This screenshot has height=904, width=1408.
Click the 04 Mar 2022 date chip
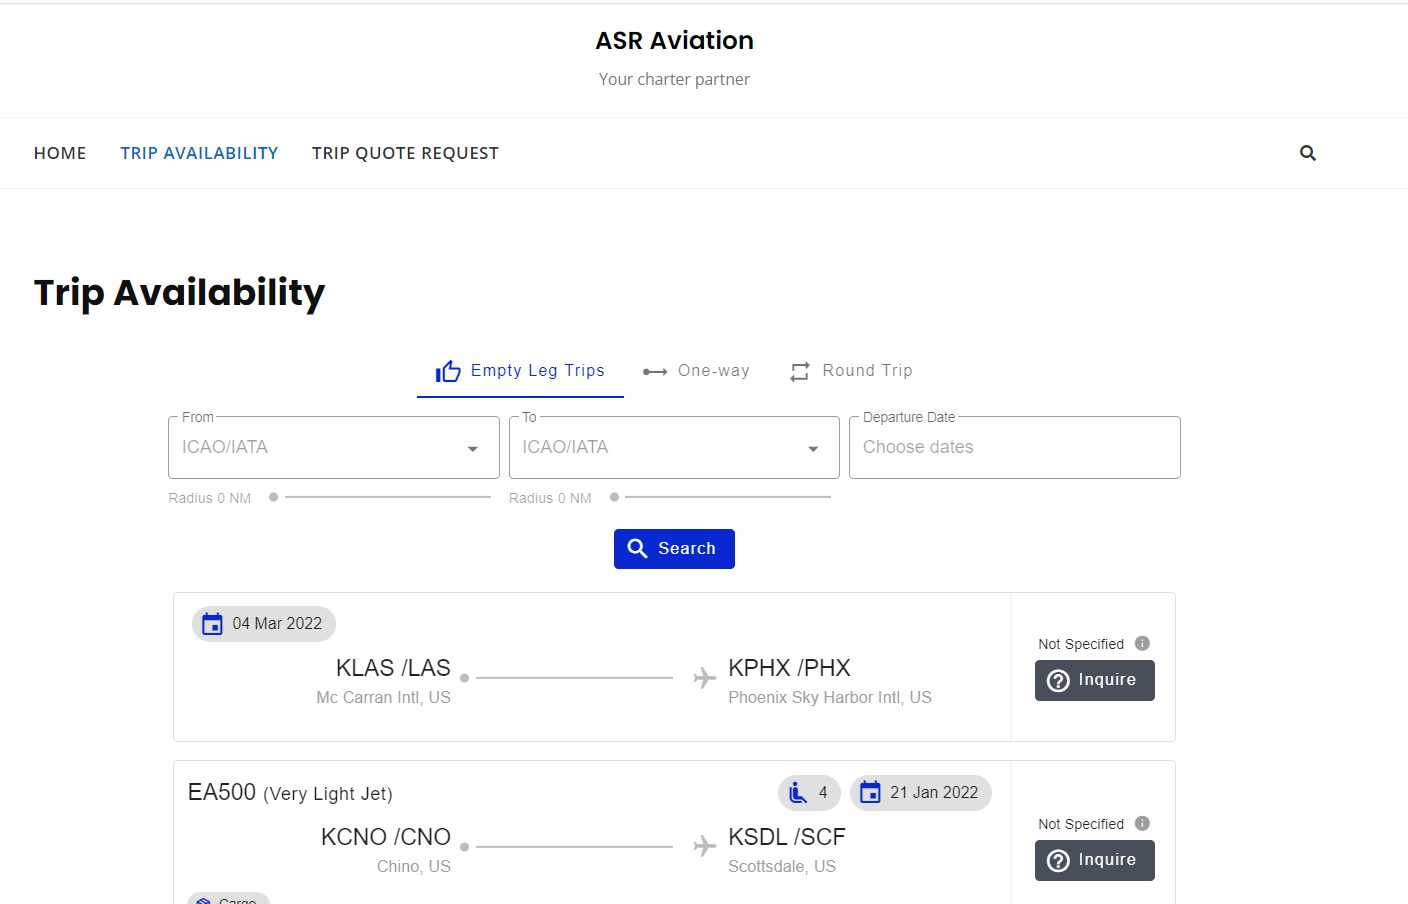tap(264, 624)
